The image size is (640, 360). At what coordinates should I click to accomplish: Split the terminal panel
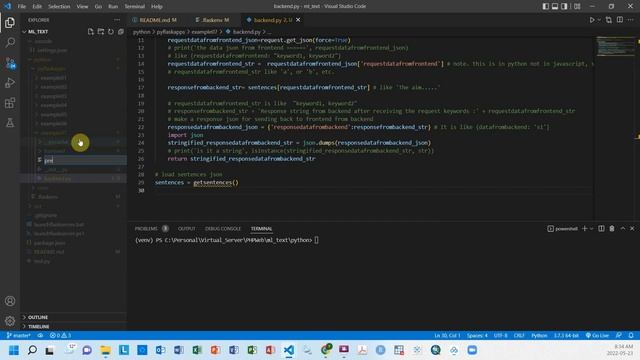(x=601, y=229)
